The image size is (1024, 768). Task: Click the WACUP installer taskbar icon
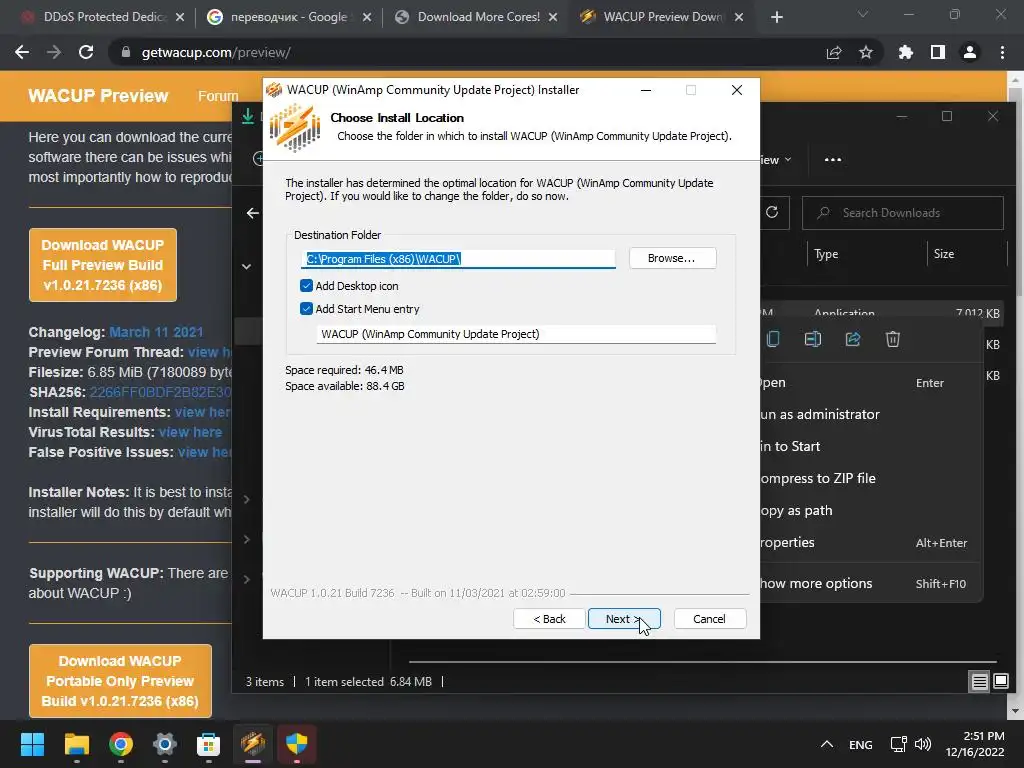pyautogui.click(x=253, y=744)
